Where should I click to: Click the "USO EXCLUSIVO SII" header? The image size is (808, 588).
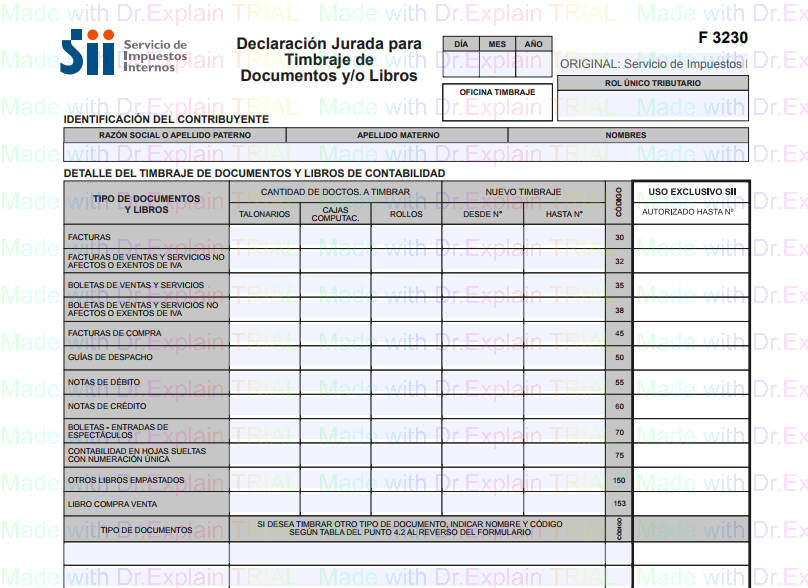(x=692, y=192)
